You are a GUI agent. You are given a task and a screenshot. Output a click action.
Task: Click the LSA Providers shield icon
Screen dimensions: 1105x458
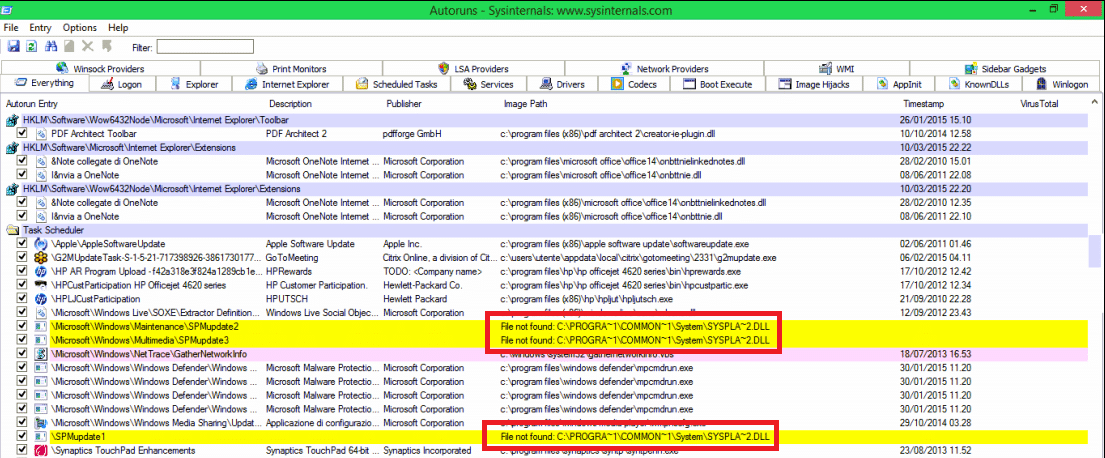pos(443,68)
